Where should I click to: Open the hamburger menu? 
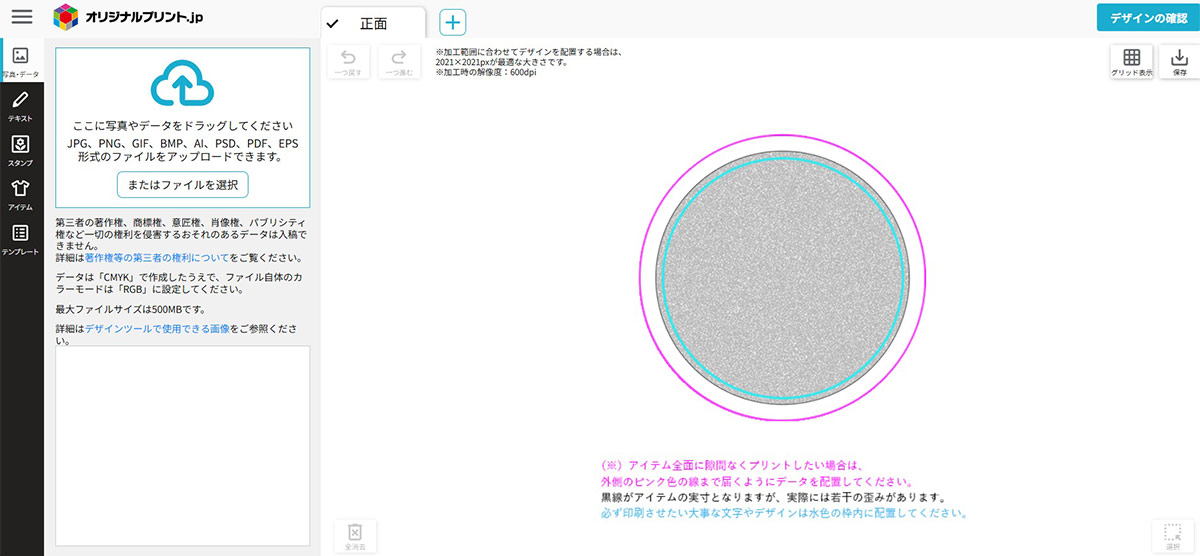pos(22,17)
